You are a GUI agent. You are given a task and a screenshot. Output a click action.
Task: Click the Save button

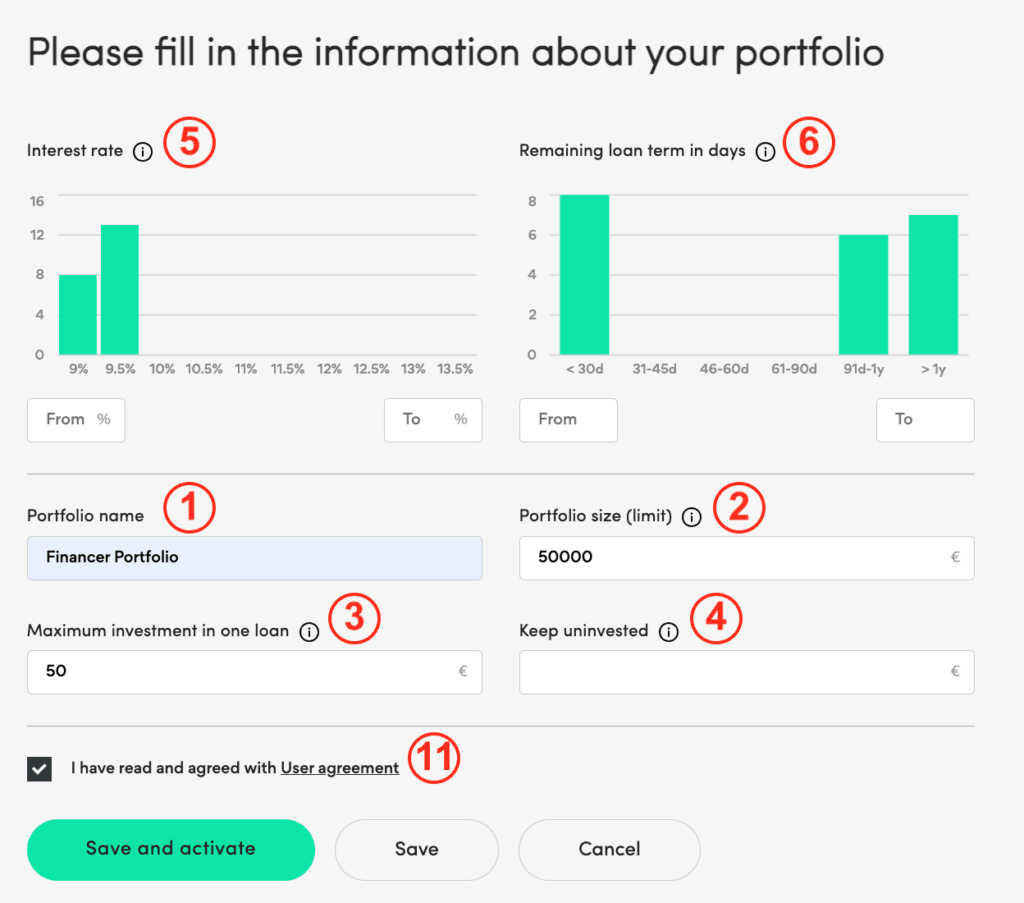pyautogui.click(x=416, y=849)
